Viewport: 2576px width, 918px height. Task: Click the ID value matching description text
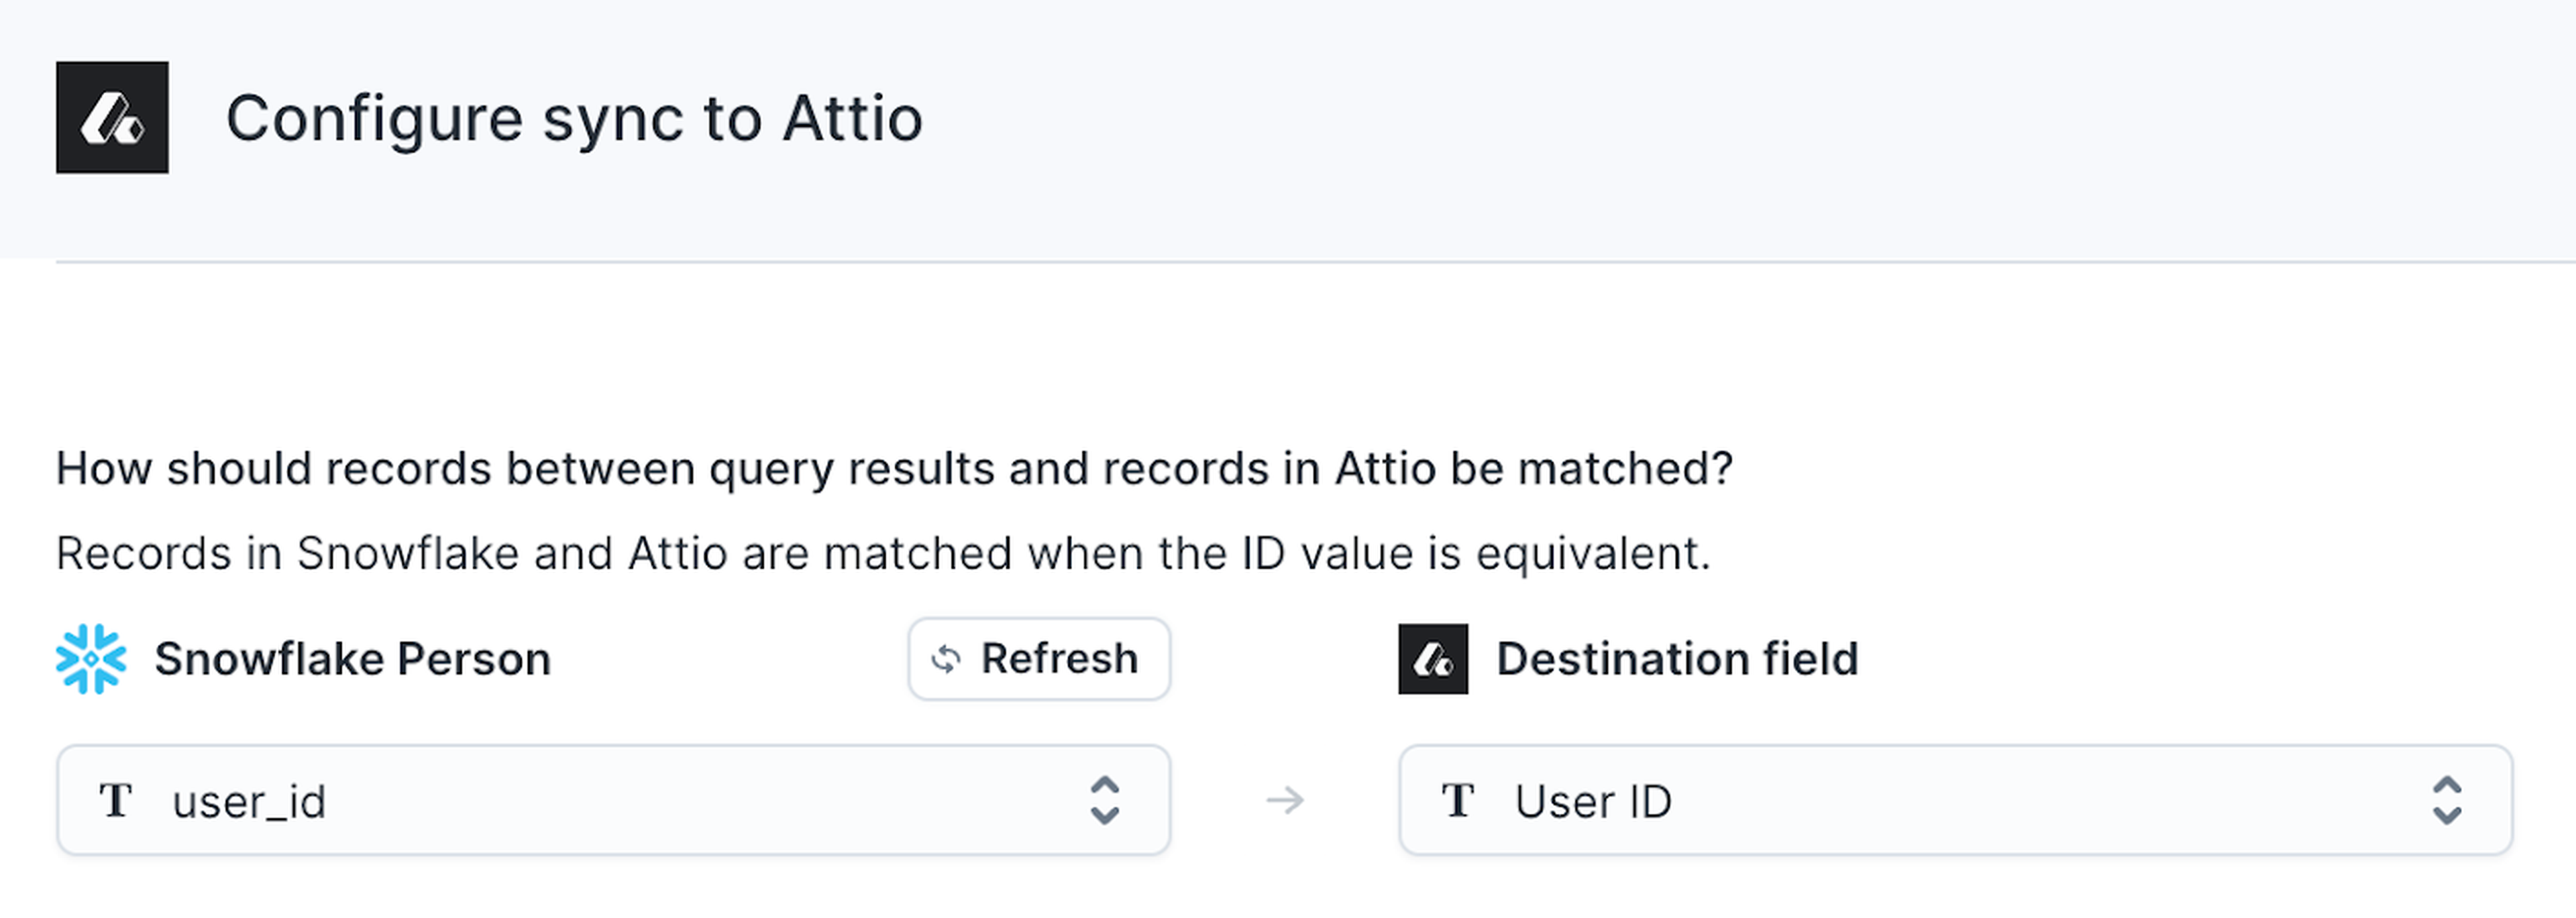(x=883, y=553)
